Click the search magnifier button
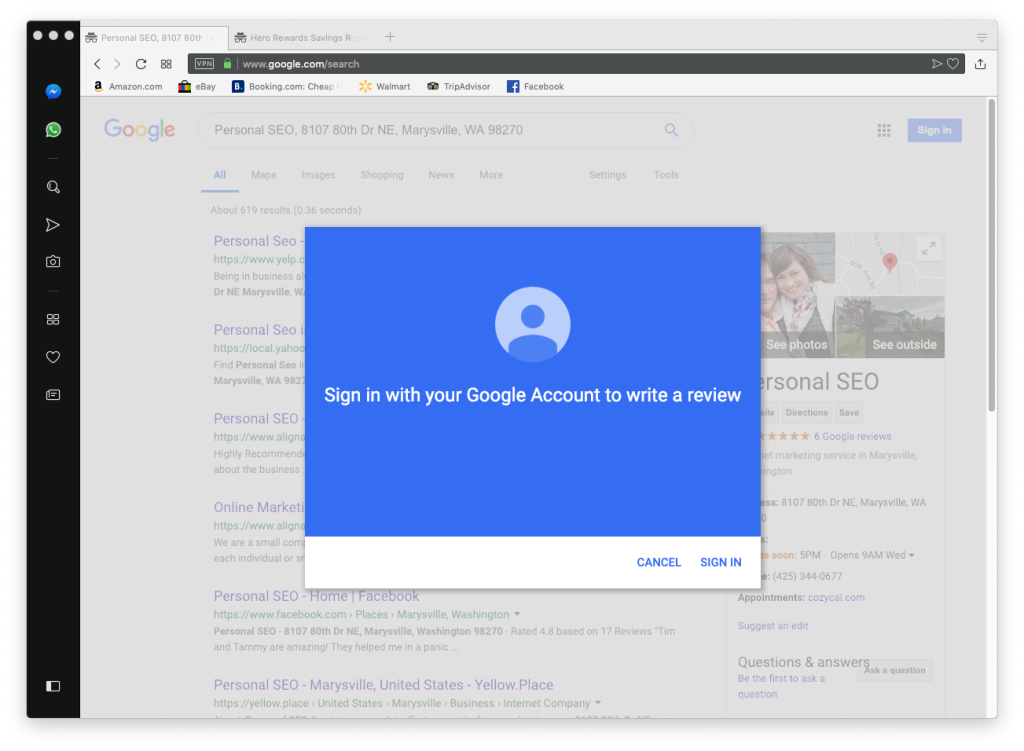The width and height of the screenshot is (1024, 751). coord(671,130)
